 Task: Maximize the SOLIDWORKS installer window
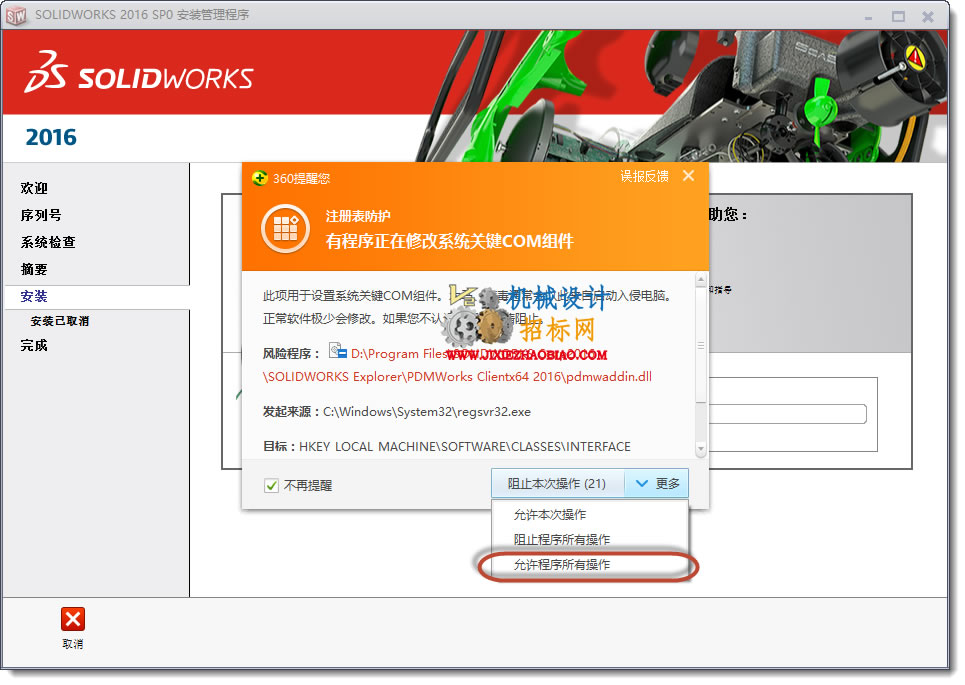click(x=899, y=17)
